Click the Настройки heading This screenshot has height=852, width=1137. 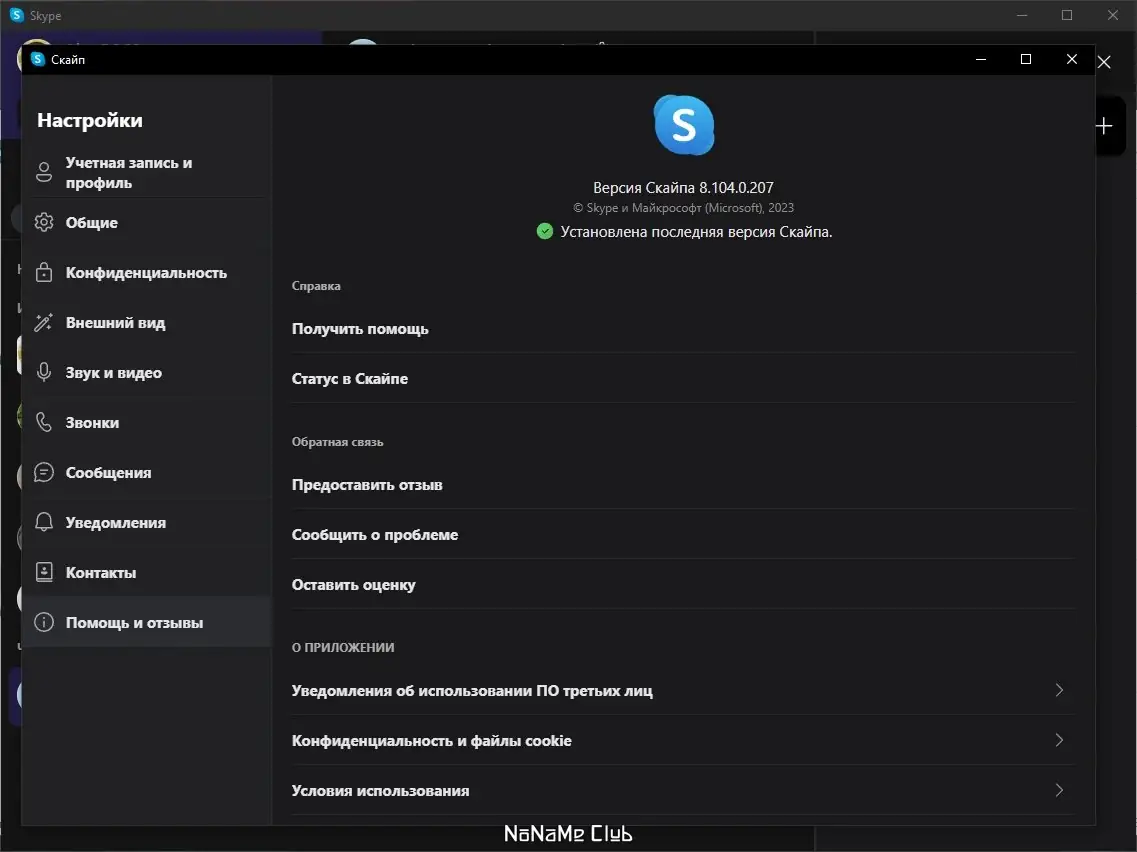[x=90, y=120]
